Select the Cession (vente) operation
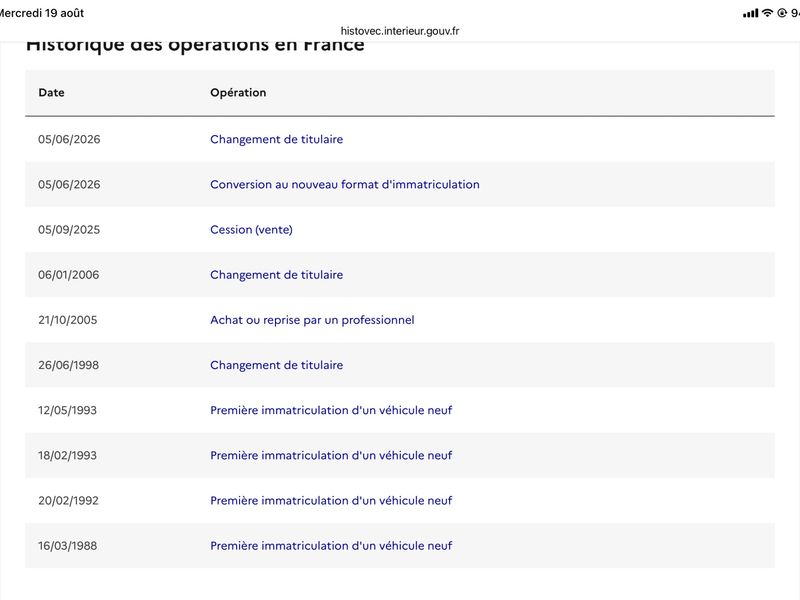The image size is (800, 600). [x=252, y=230]
